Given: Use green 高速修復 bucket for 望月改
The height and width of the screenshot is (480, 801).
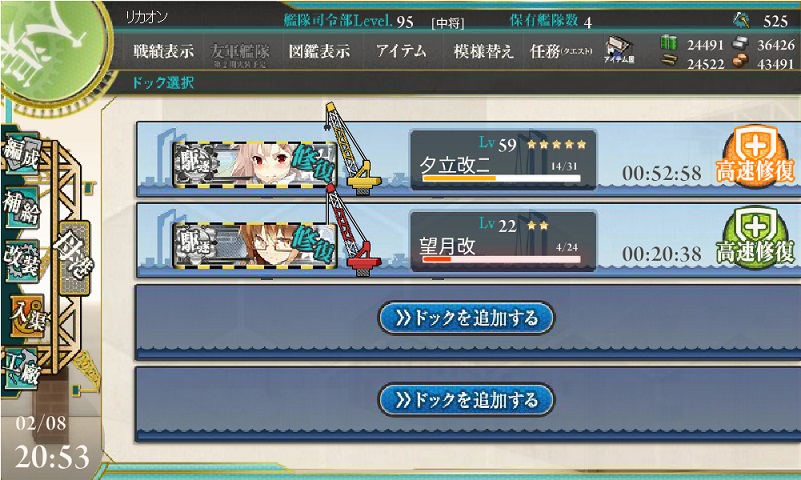Looking at the screenshot, I should (x=756, y=236).
